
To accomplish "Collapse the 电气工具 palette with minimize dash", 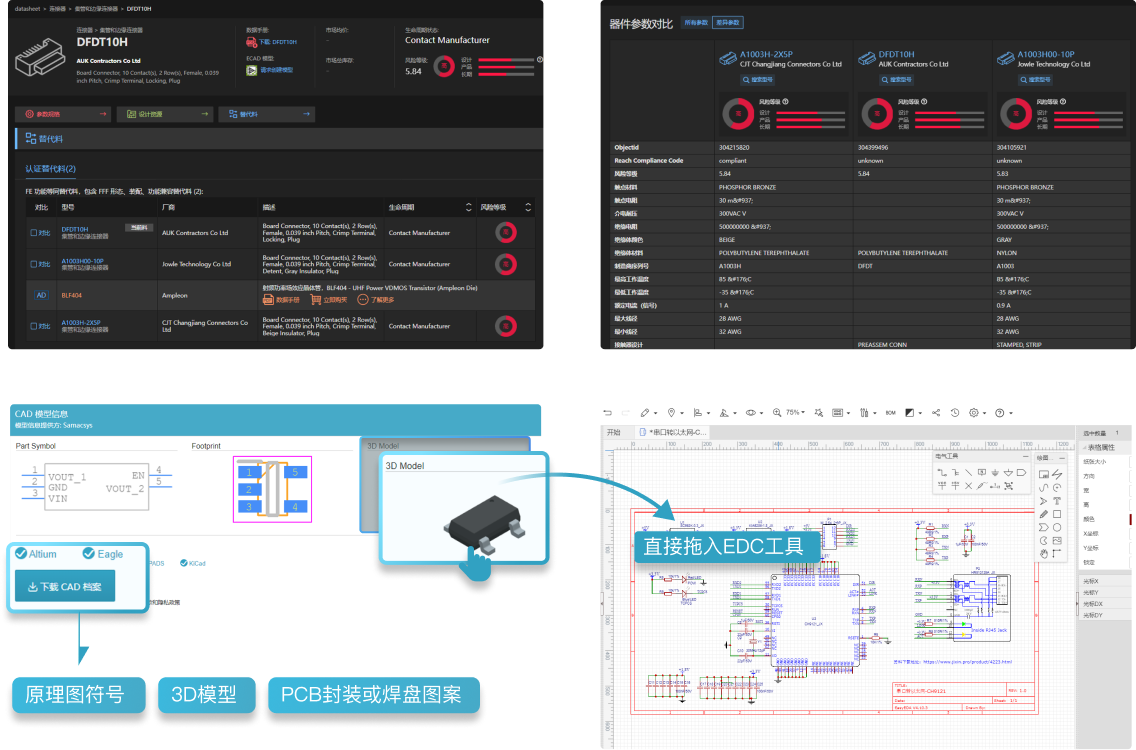I will click(x=1025, y=457).
